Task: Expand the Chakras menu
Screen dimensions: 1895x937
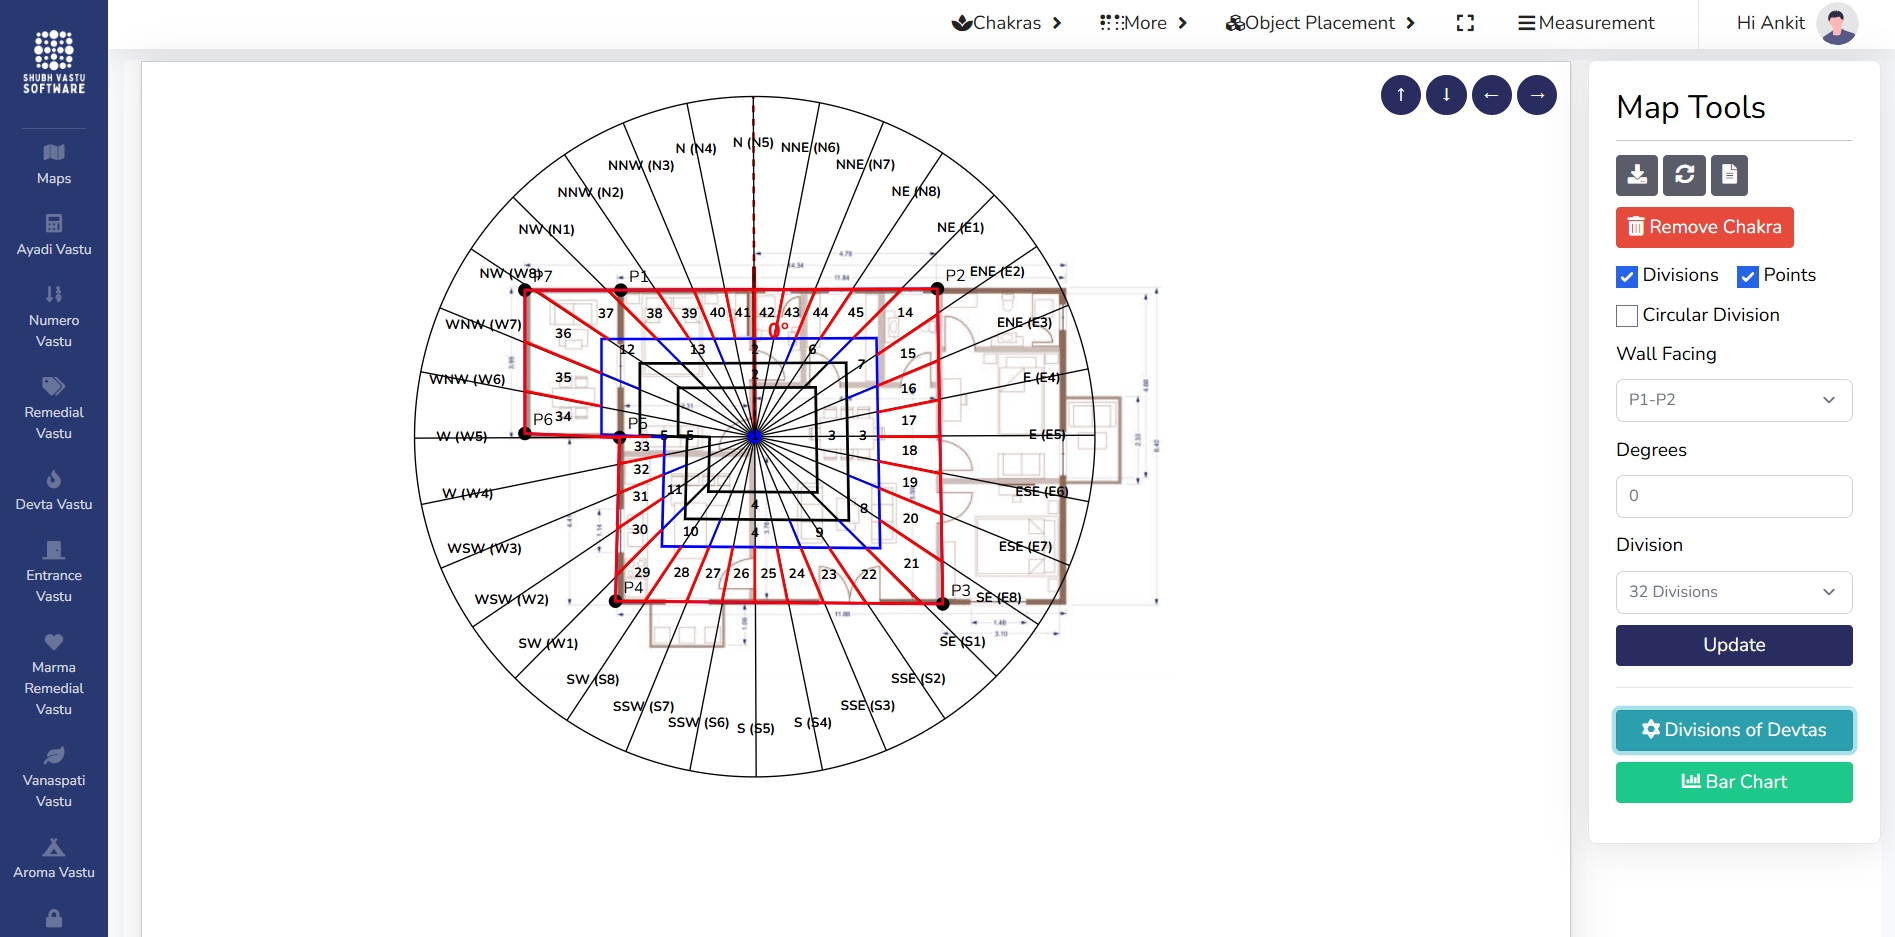Action: (x=1005, y=23)
